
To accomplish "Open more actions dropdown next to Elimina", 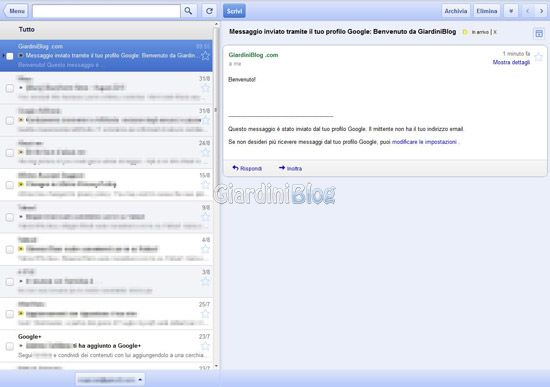I will [511, 11].
